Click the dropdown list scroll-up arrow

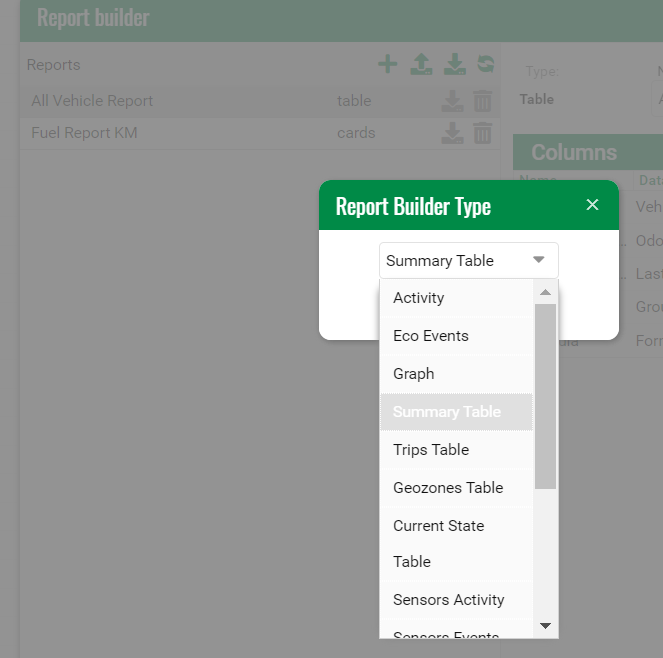[x=545, y=293]
